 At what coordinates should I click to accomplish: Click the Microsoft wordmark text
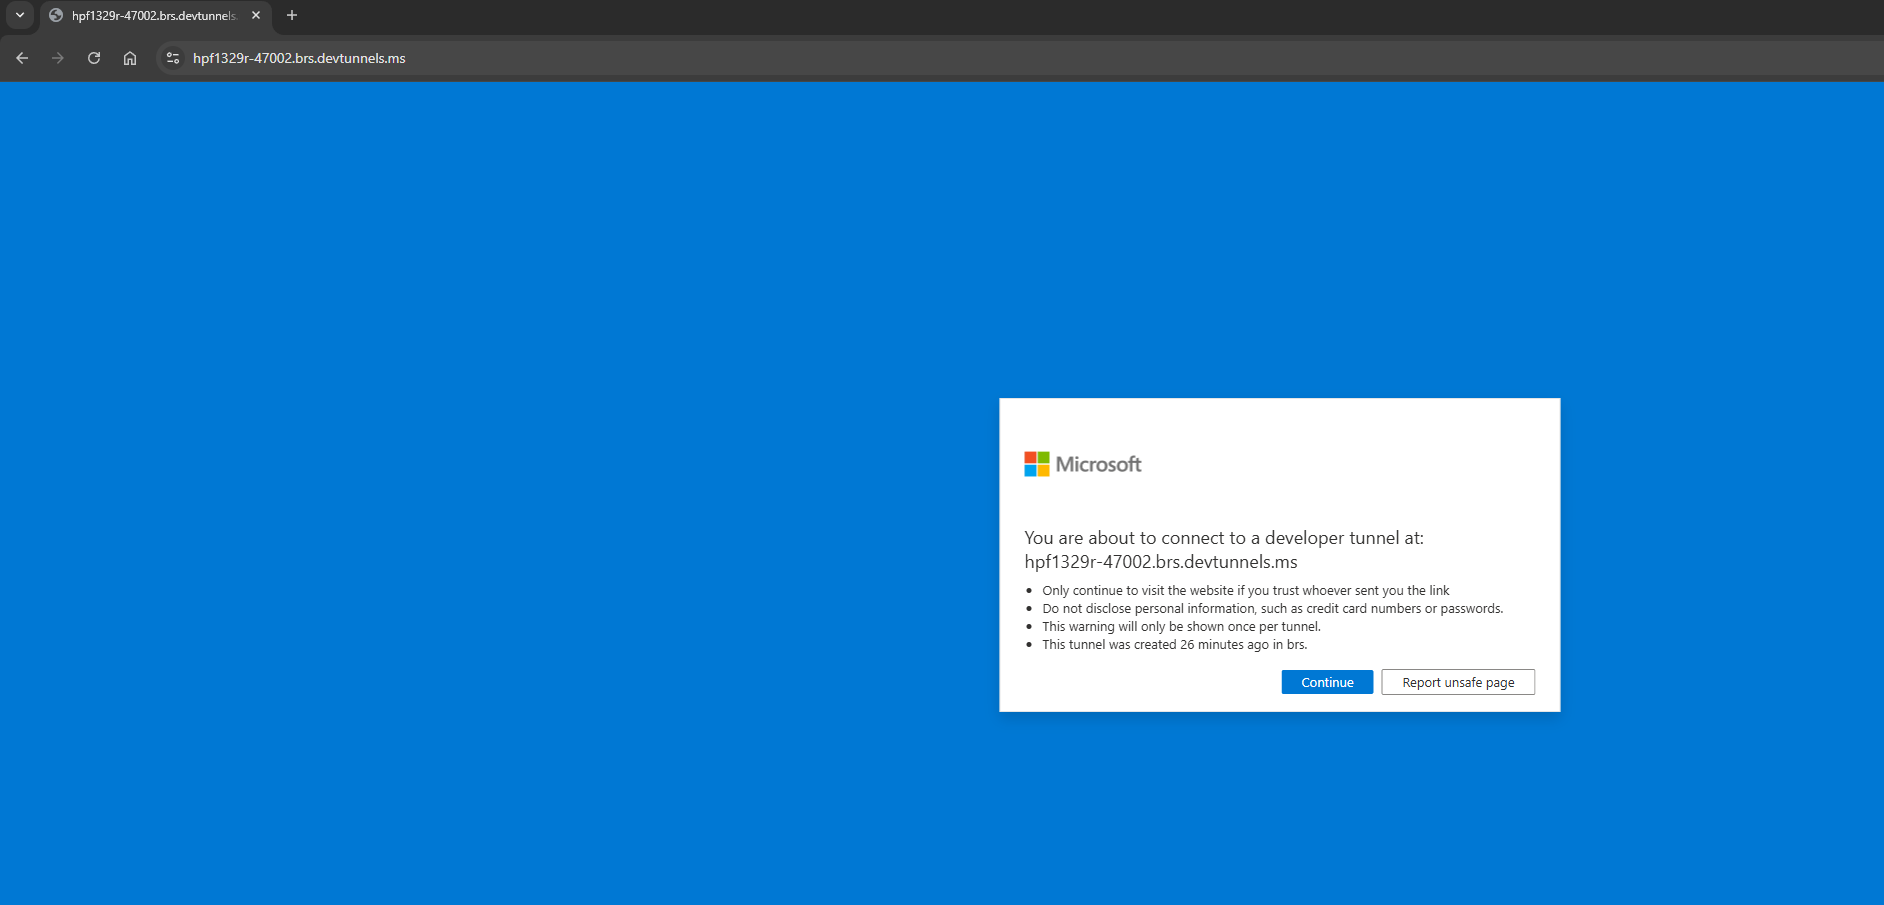click(1098, 464)
